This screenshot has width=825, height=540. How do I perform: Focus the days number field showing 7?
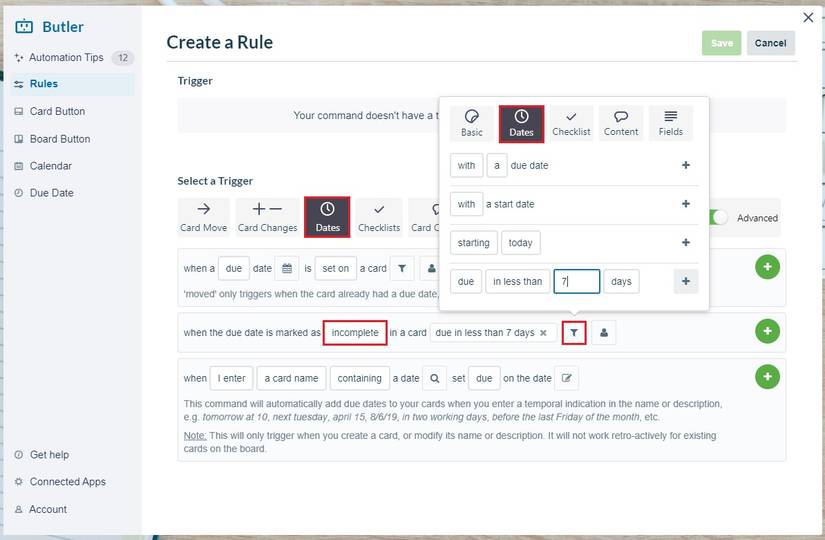[577, 282]
